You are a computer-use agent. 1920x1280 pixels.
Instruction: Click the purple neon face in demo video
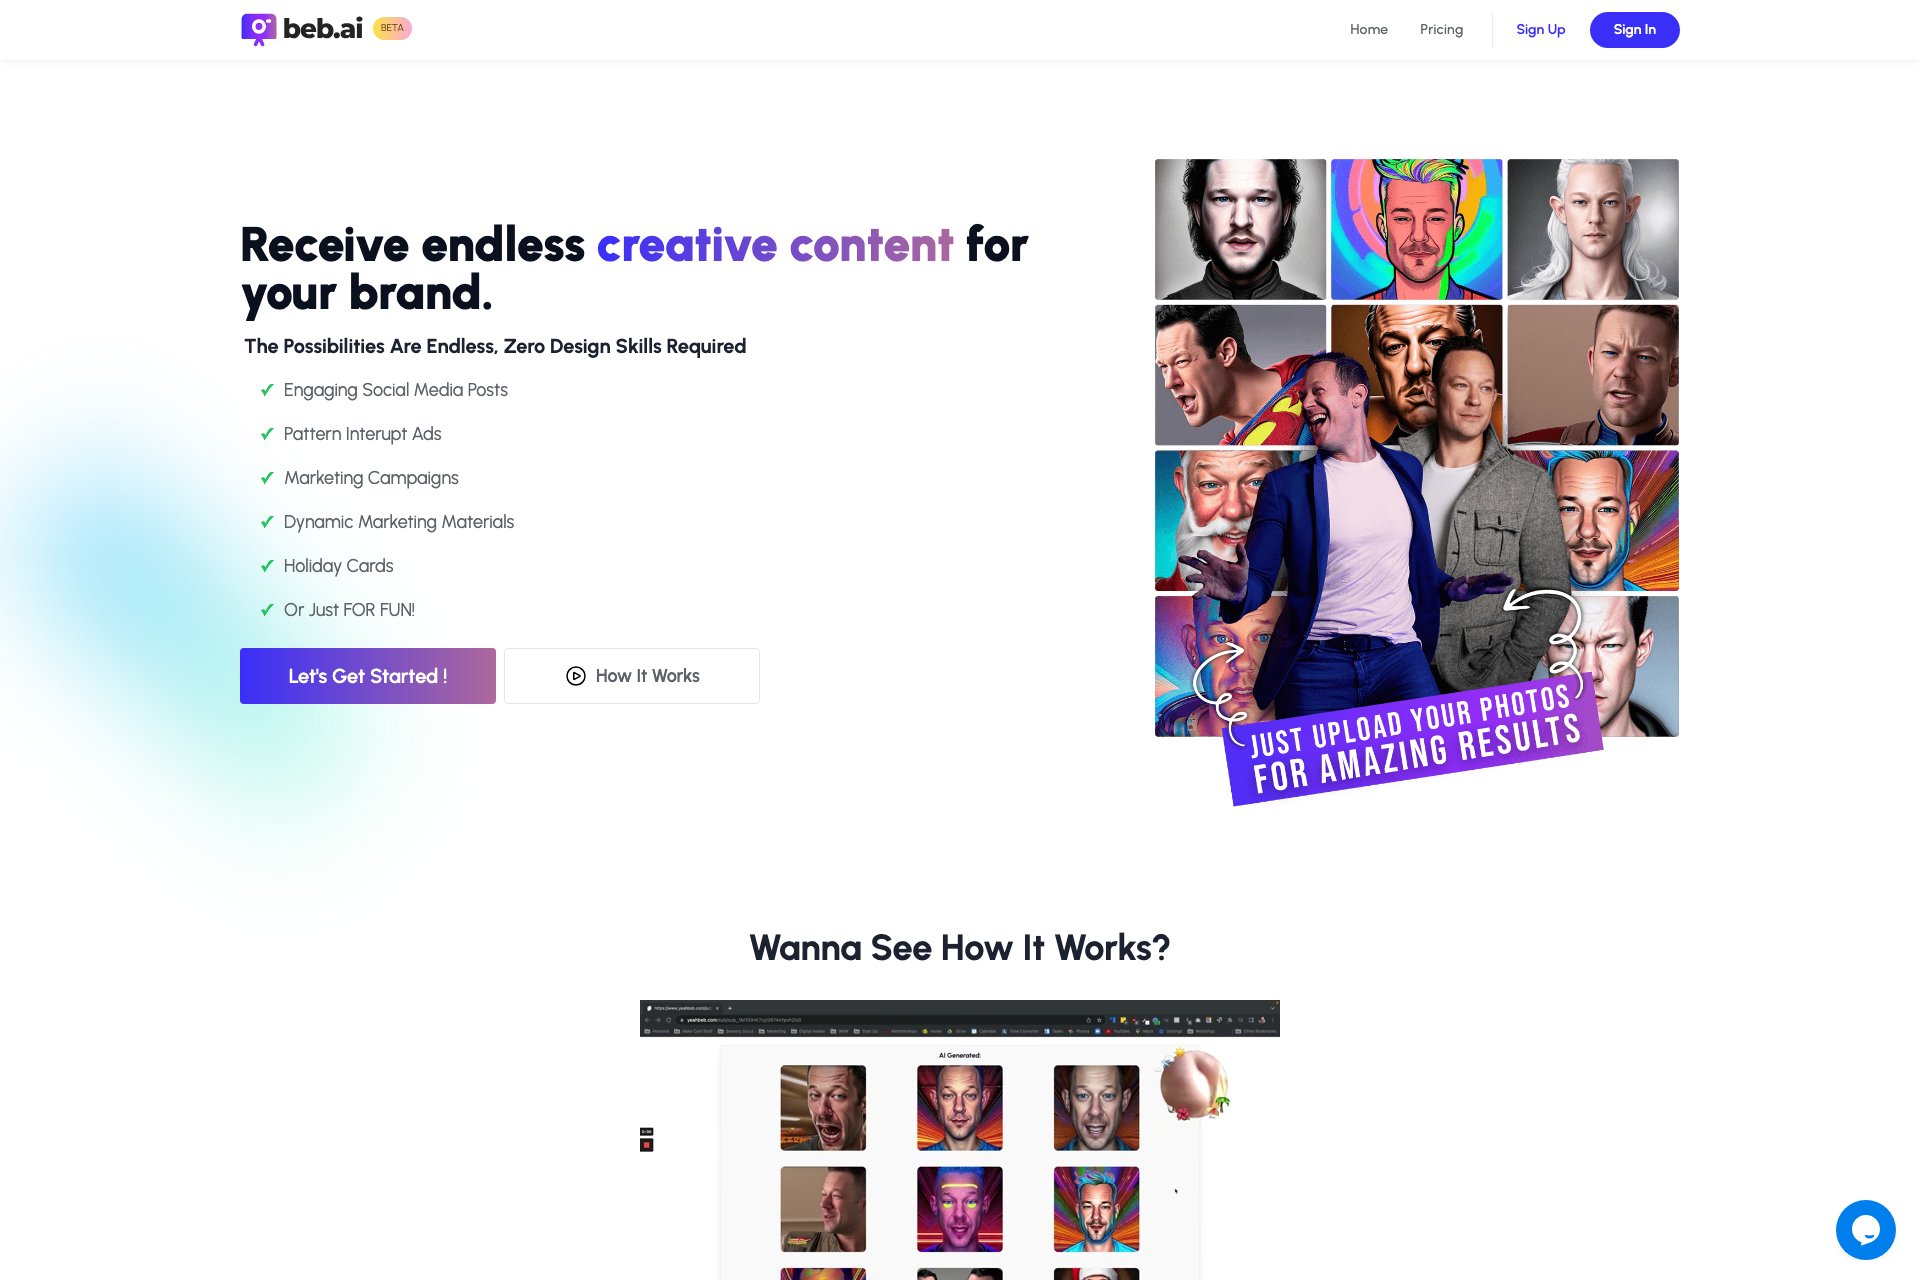pos(960,1209)
